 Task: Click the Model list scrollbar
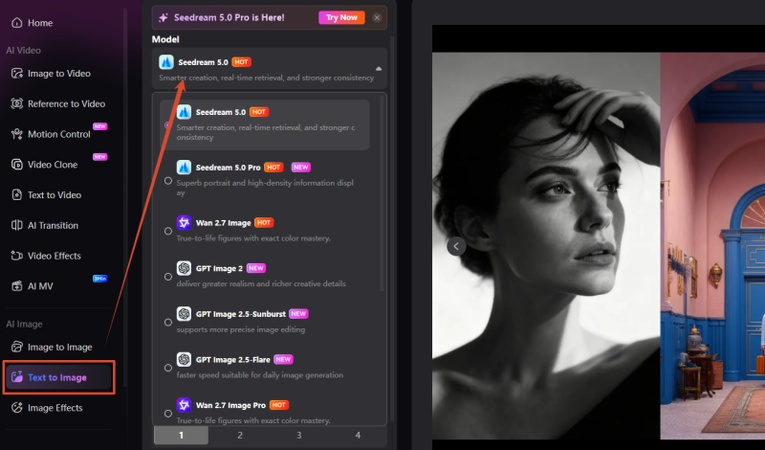tap(382, 195)
